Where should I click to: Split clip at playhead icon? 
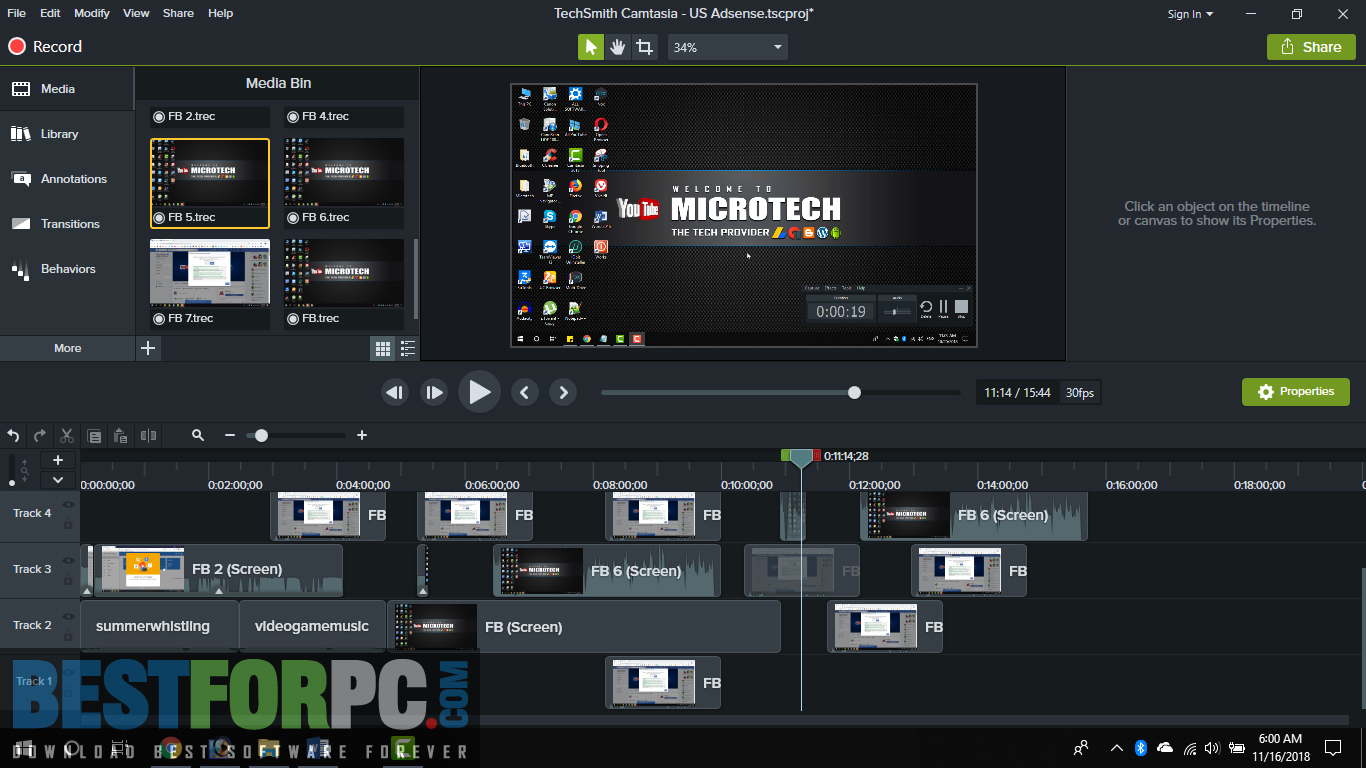[x=149, y=435]
